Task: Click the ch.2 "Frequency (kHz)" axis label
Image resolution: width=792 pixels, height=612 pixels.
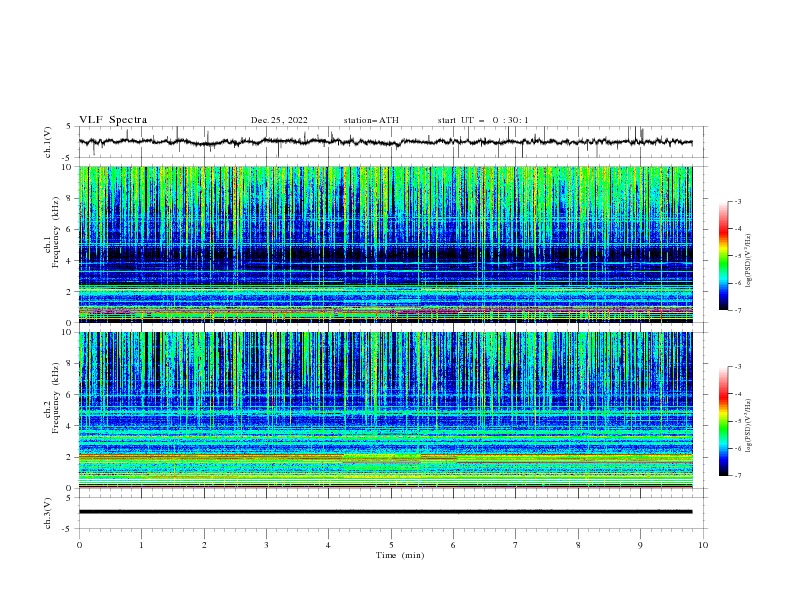Action: coord(56,398)
